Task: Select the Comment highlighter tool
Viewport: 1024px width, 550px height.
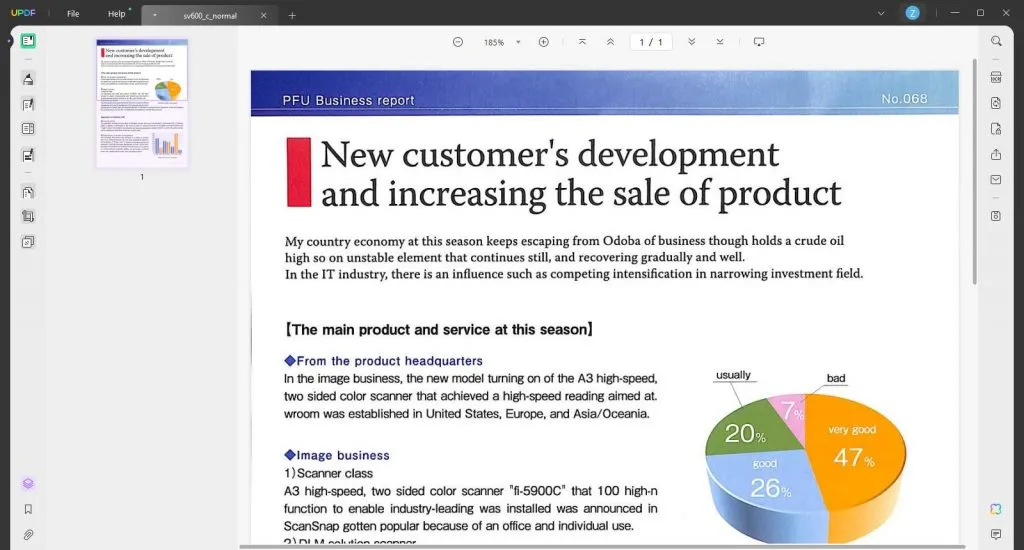Action: coord(27,79)
